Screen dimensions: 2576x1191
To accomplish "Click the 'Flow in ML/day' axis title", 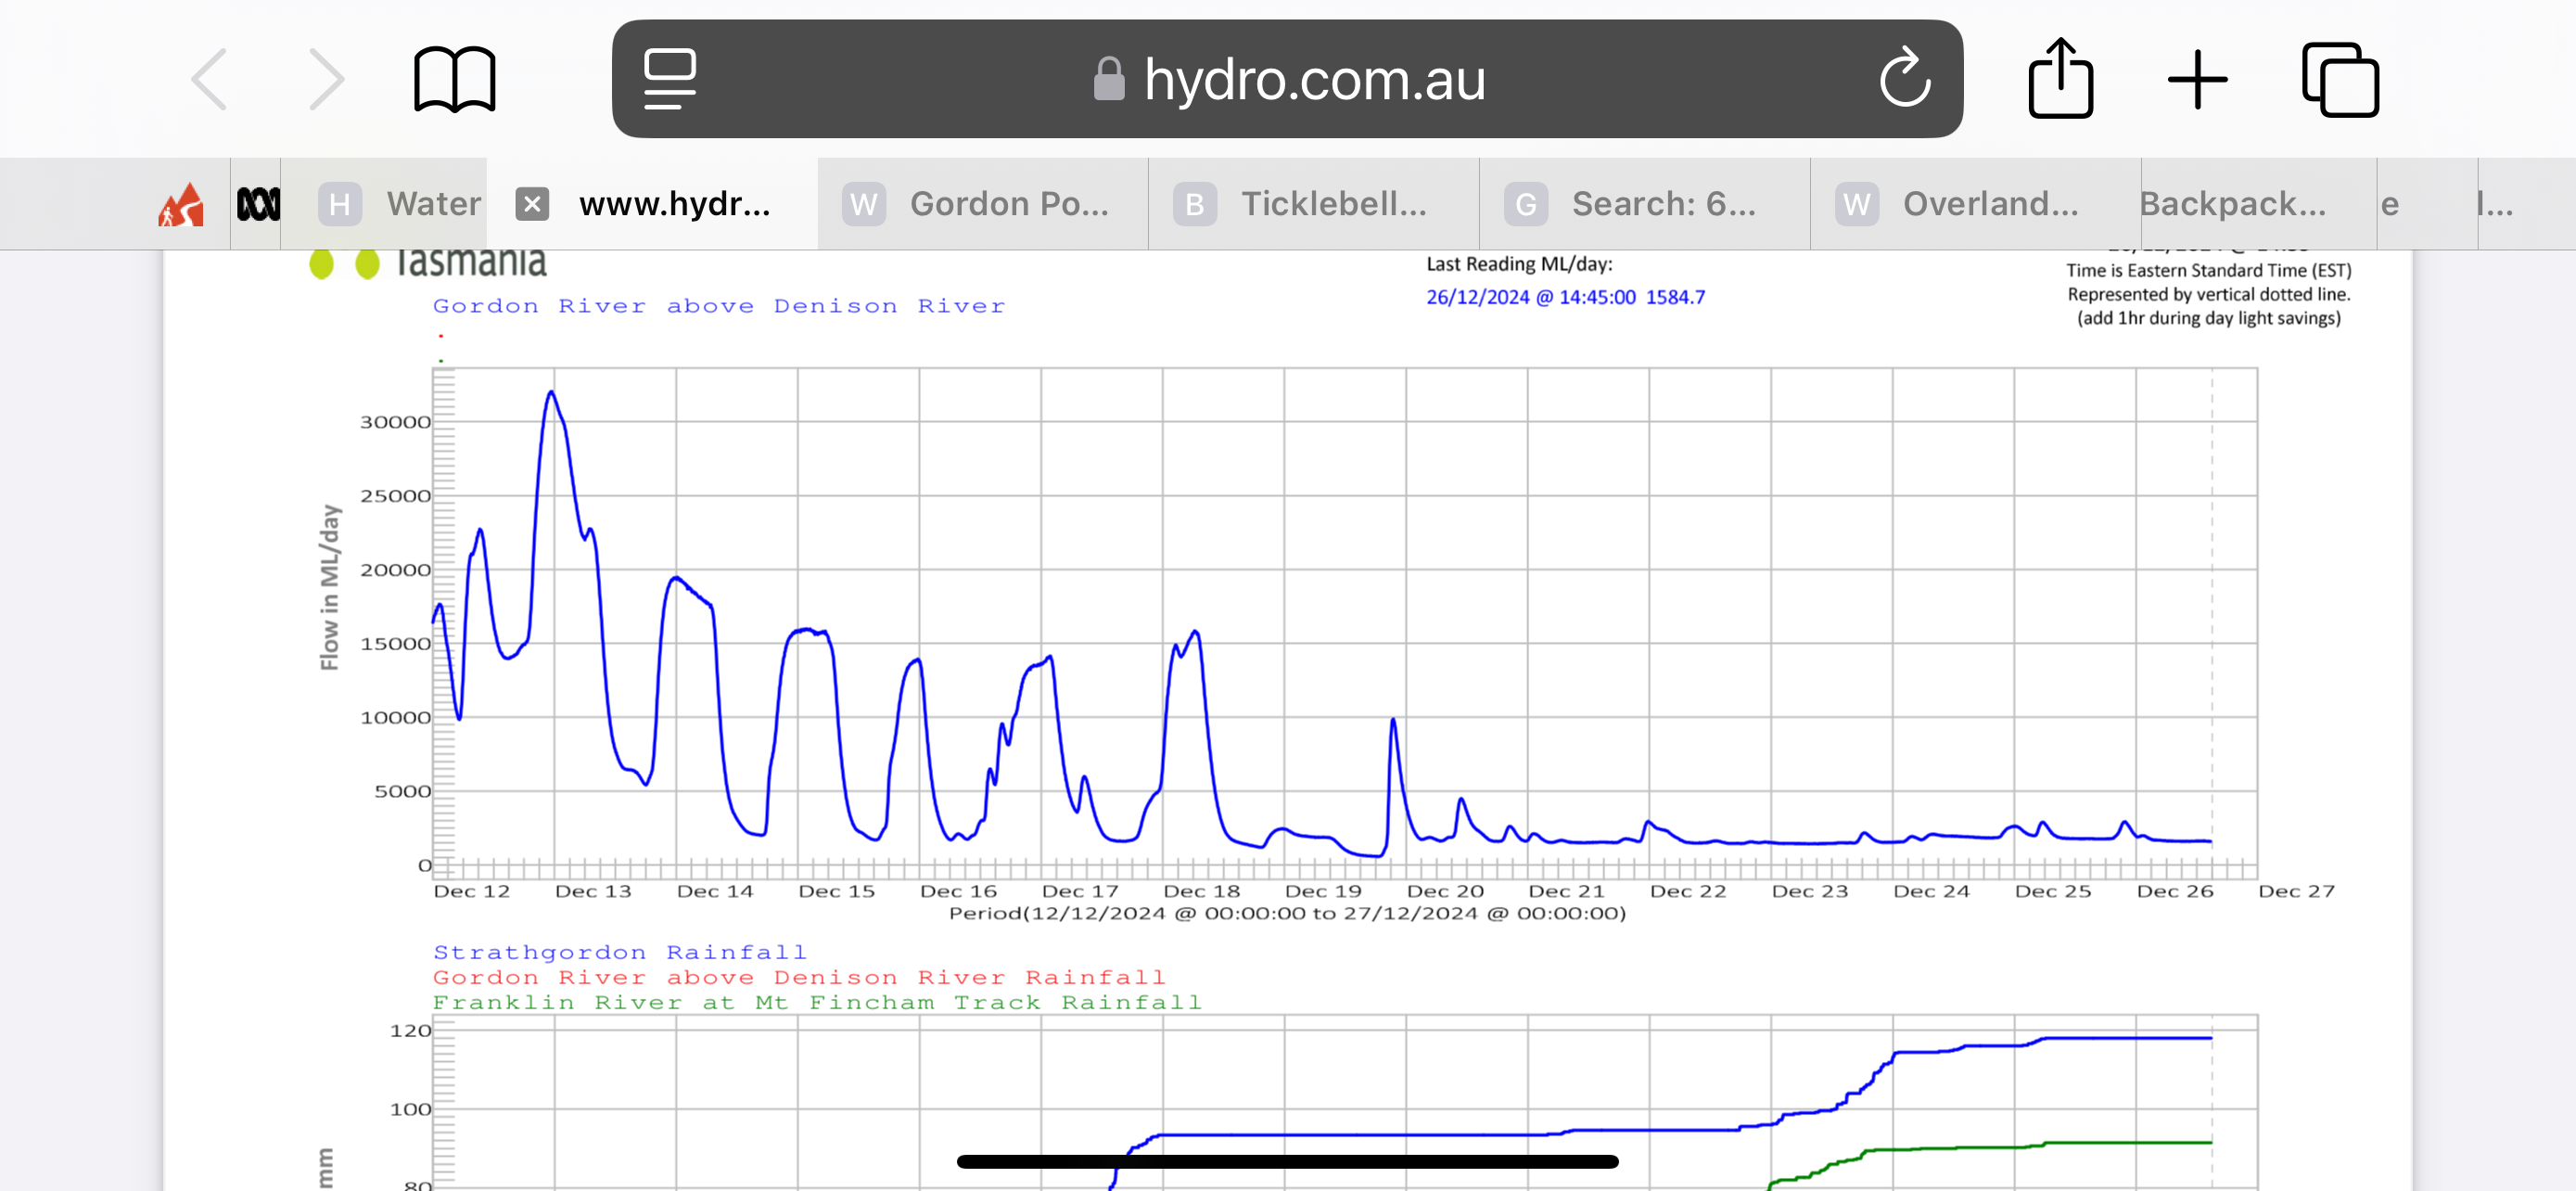I will pos(329,587).
